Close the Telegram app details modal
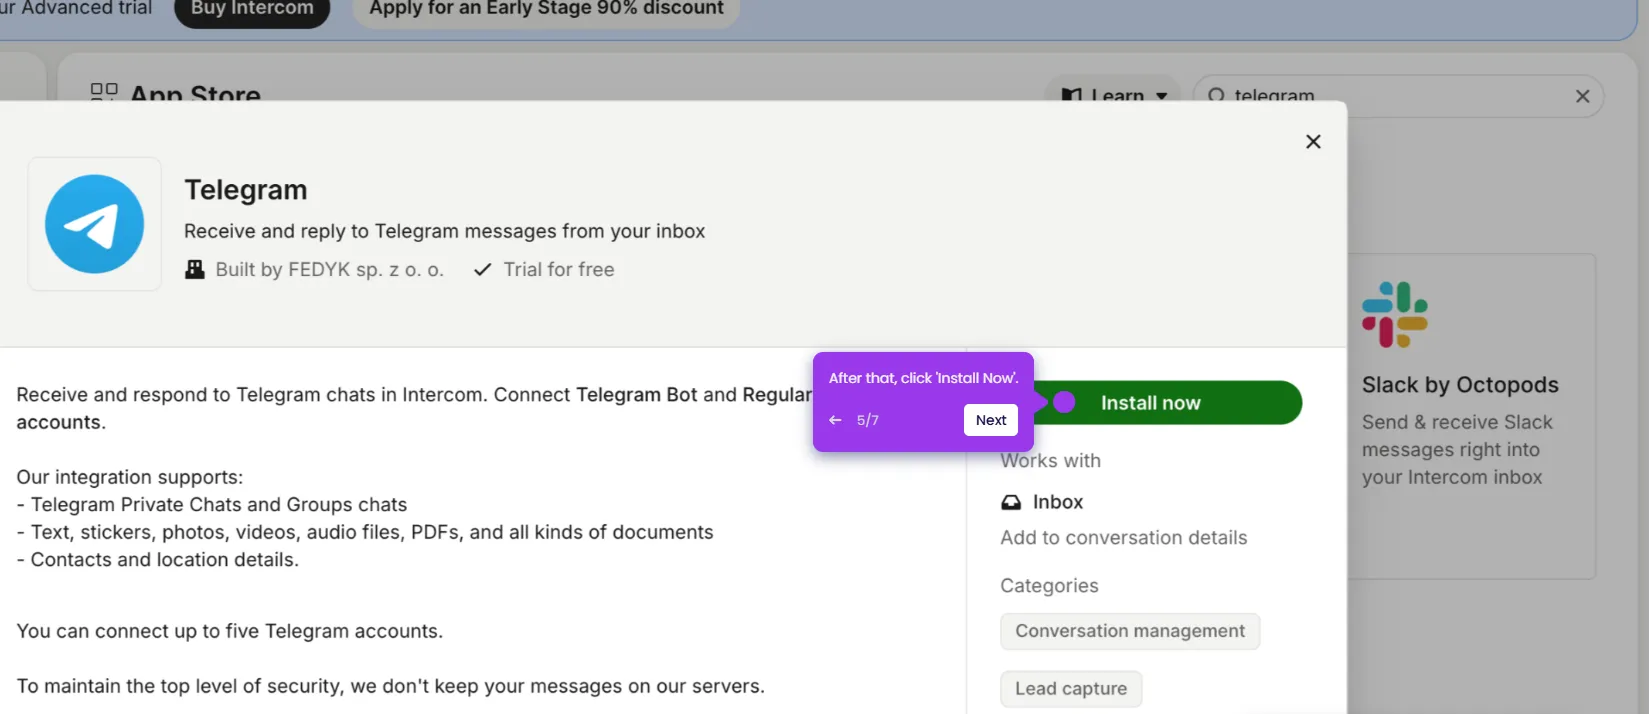The image size is (1649, 714). tap(1313, 142)
